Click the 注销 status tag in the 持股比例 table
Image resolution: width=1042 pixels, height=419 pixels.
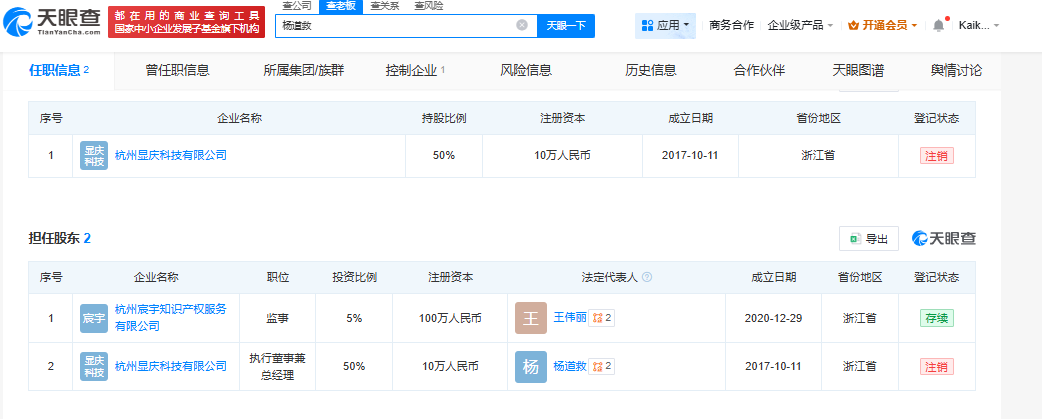point(937,156)
